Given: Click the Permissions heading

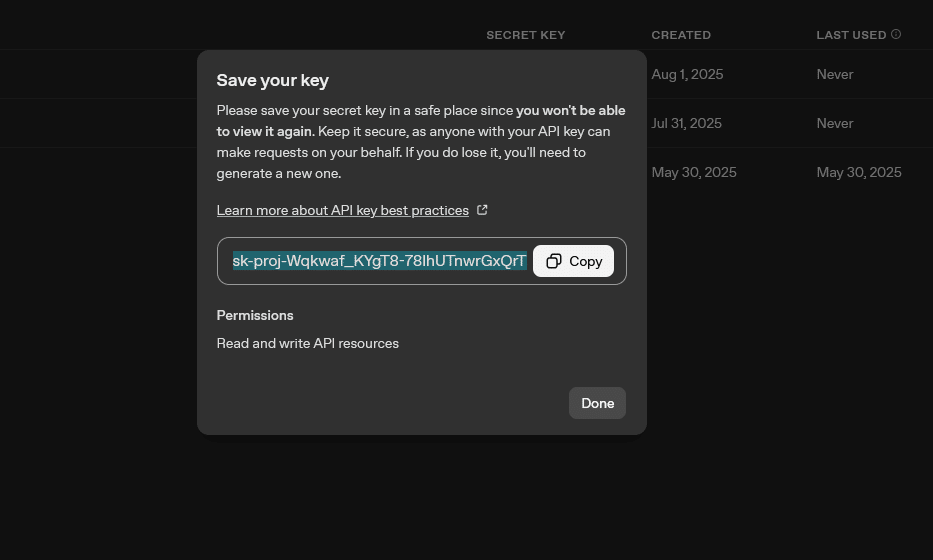Looking at the screenshot, I should coord(255,315).
